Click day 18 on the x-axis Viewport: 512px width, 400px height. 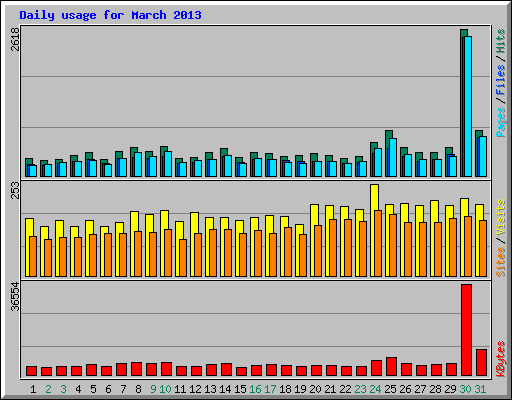pyautogui.click(x=285, y=389)
